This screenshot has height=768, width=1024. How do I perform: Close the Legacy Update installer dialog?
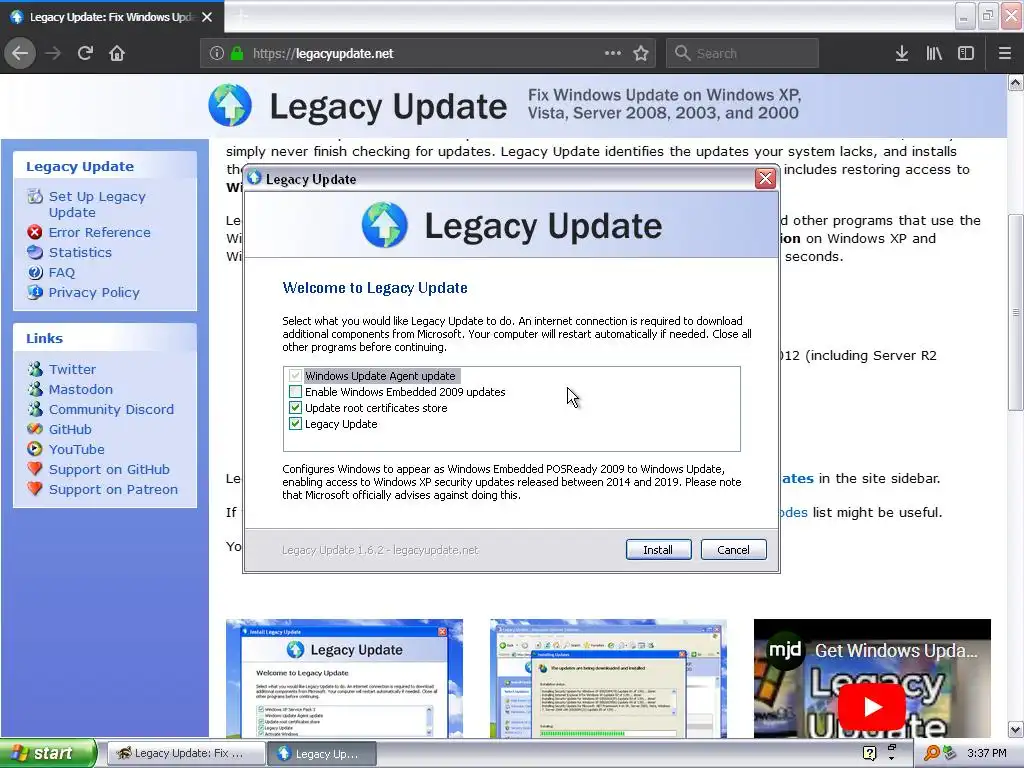click(x=765, y=178)
